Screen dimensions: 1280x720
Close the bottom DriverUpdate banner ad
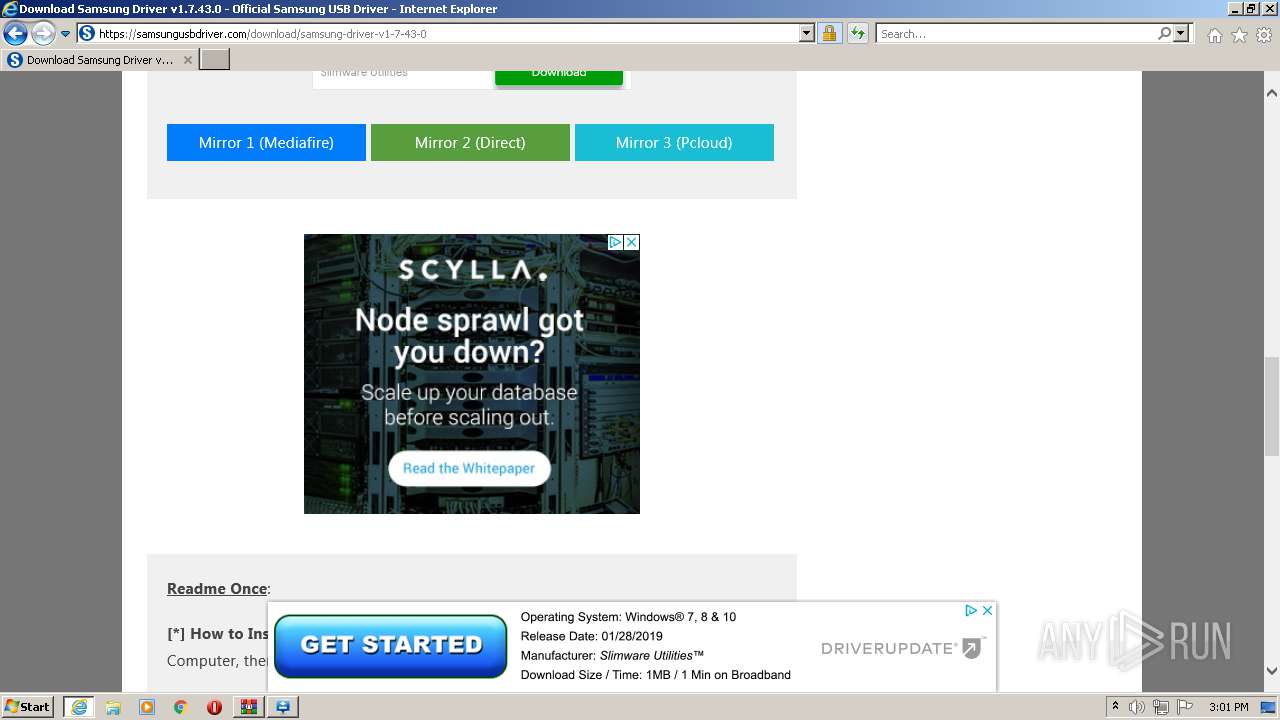[987, 610]
